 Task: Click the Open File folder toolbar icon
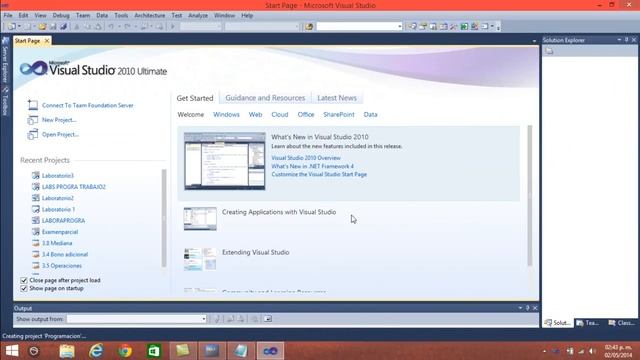pos(42,27)
